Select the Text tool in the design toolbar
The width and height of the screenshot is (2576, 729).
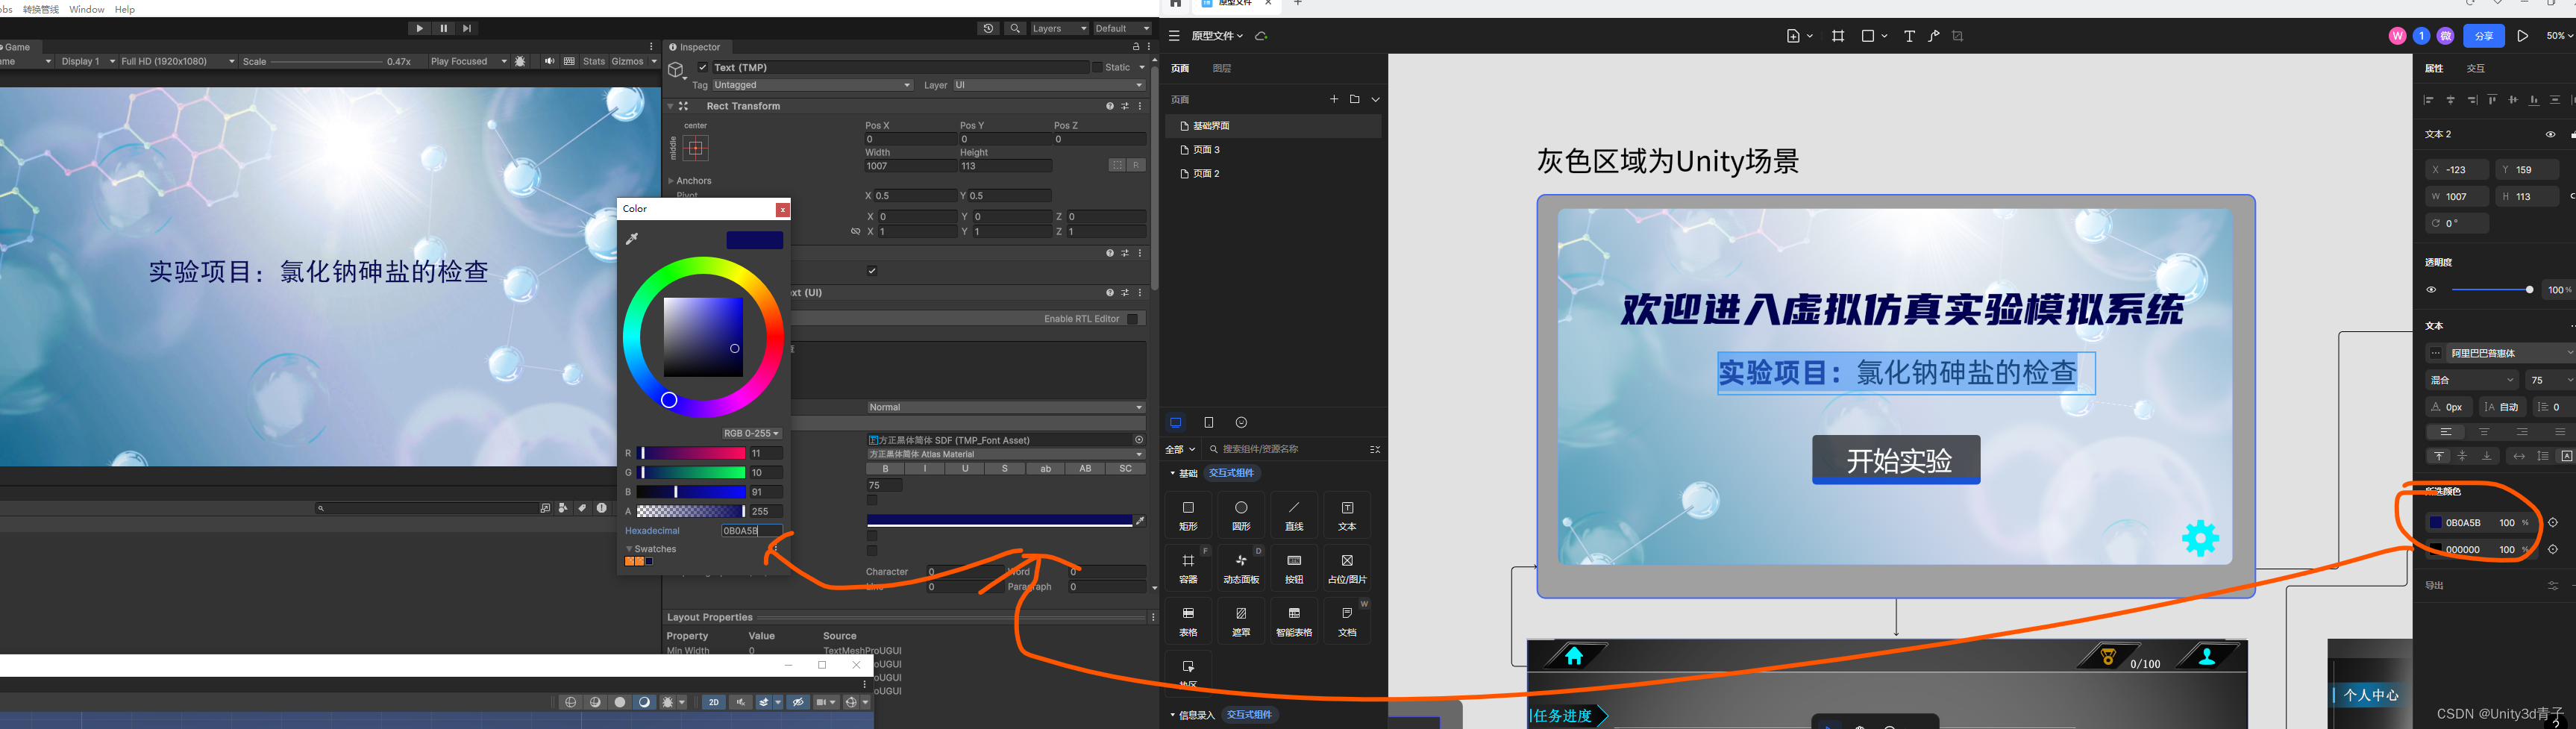1908,36
